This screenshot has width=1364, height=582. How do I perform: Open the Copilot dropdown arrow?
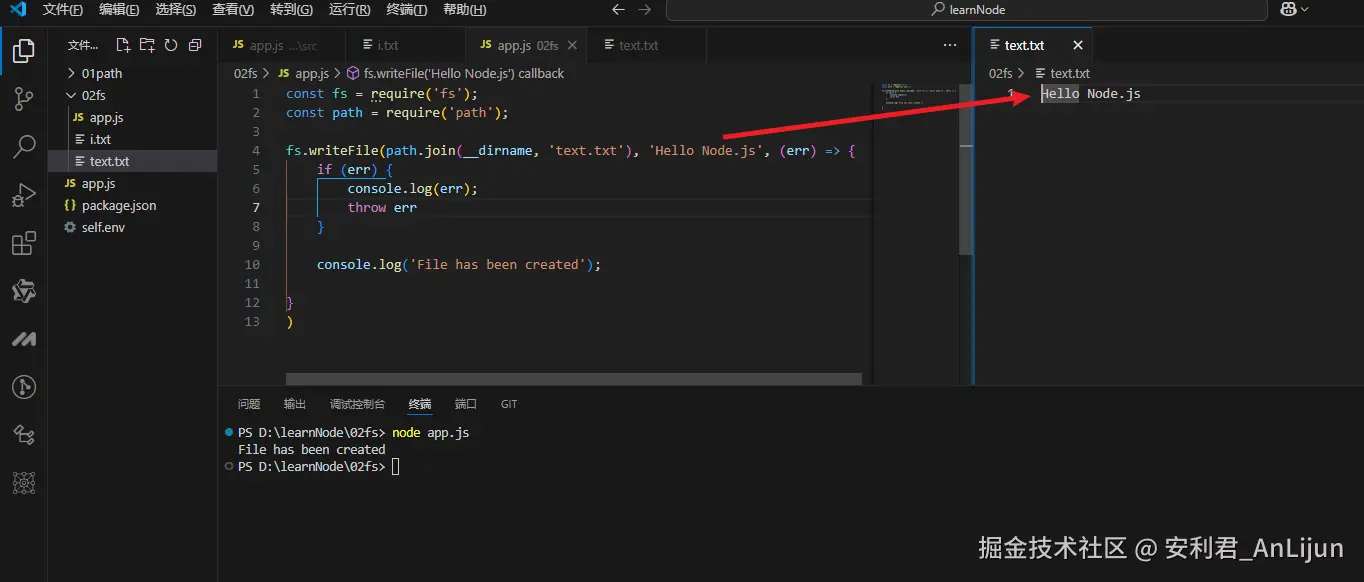(x=1304, y=9)
